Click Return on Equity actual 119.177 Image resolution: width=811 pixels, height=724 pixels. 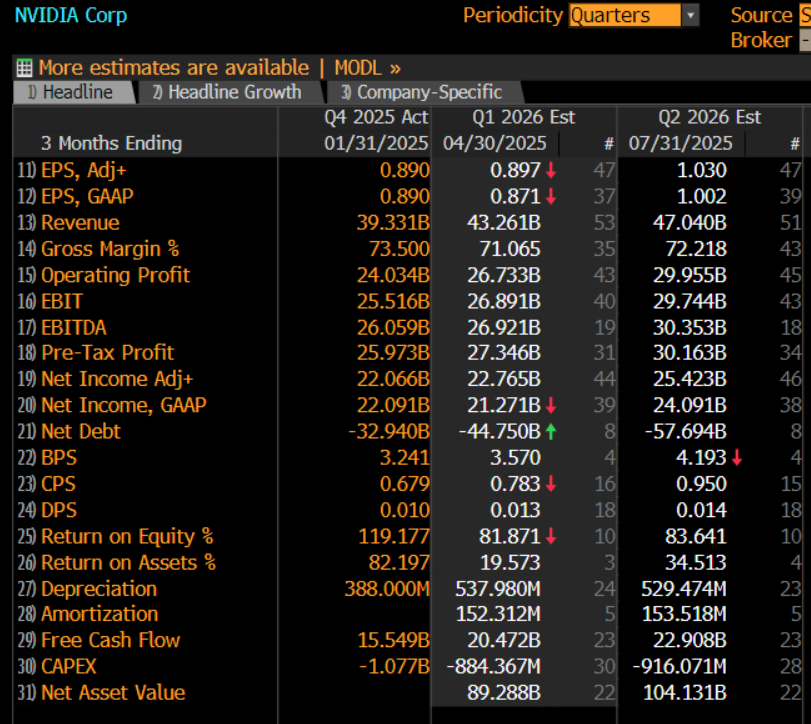coord(394,536)
